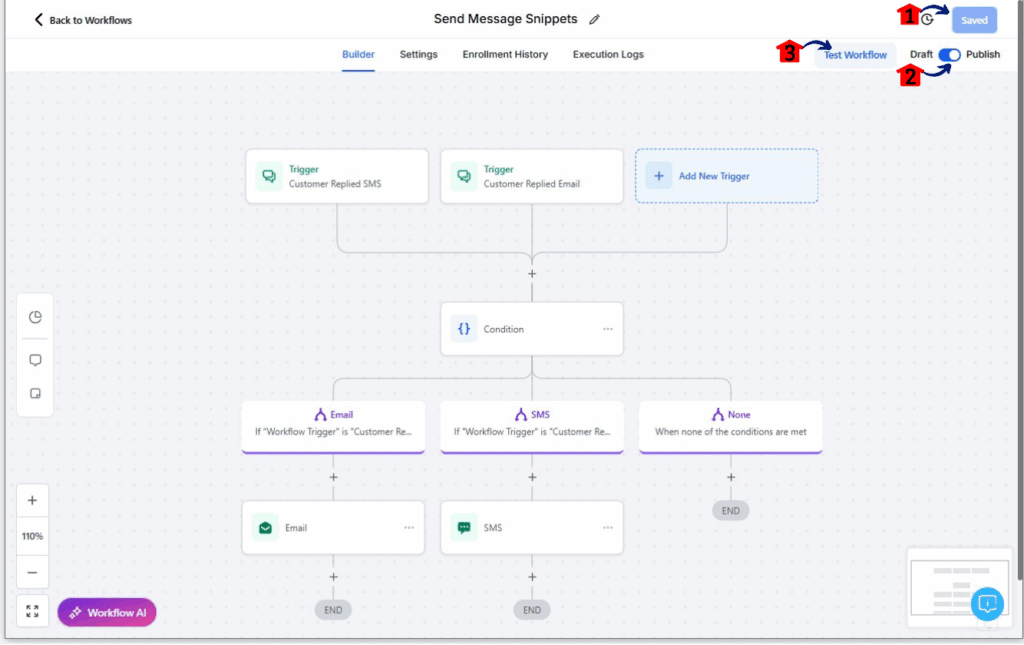This screenshot has width=1024, height=645.
Task: Open sticky note icon in sidebar
Action: 35,394
